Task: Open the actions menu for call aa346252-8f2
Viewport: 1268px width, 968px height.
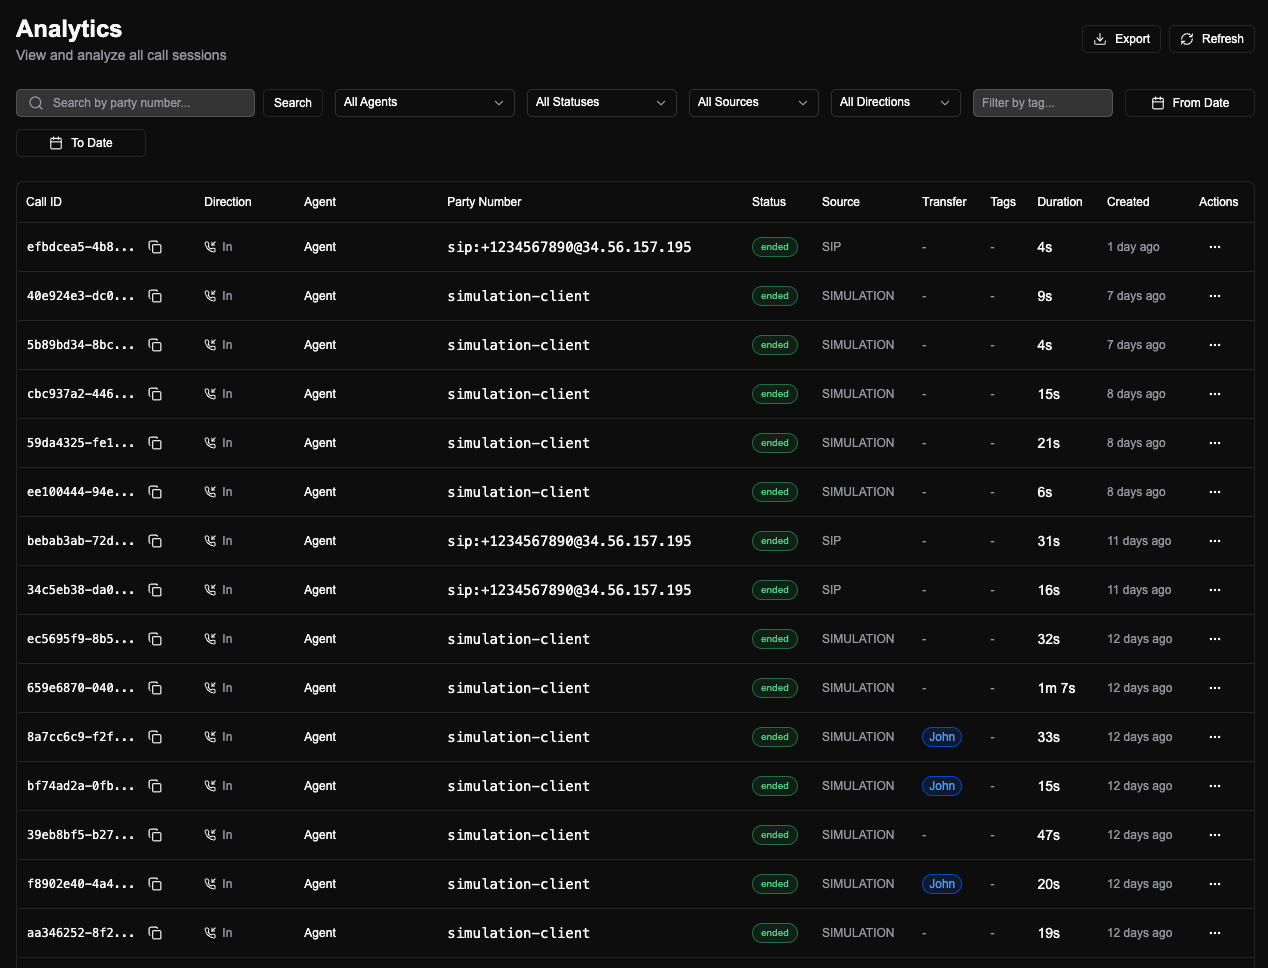Action: 1215,933
